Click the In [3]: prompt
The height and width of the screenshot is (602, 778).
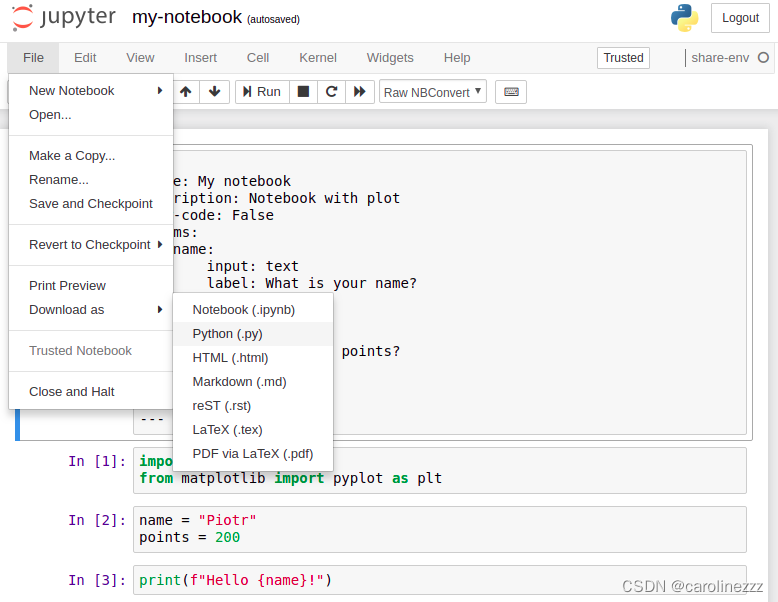(x=97, y=580)
